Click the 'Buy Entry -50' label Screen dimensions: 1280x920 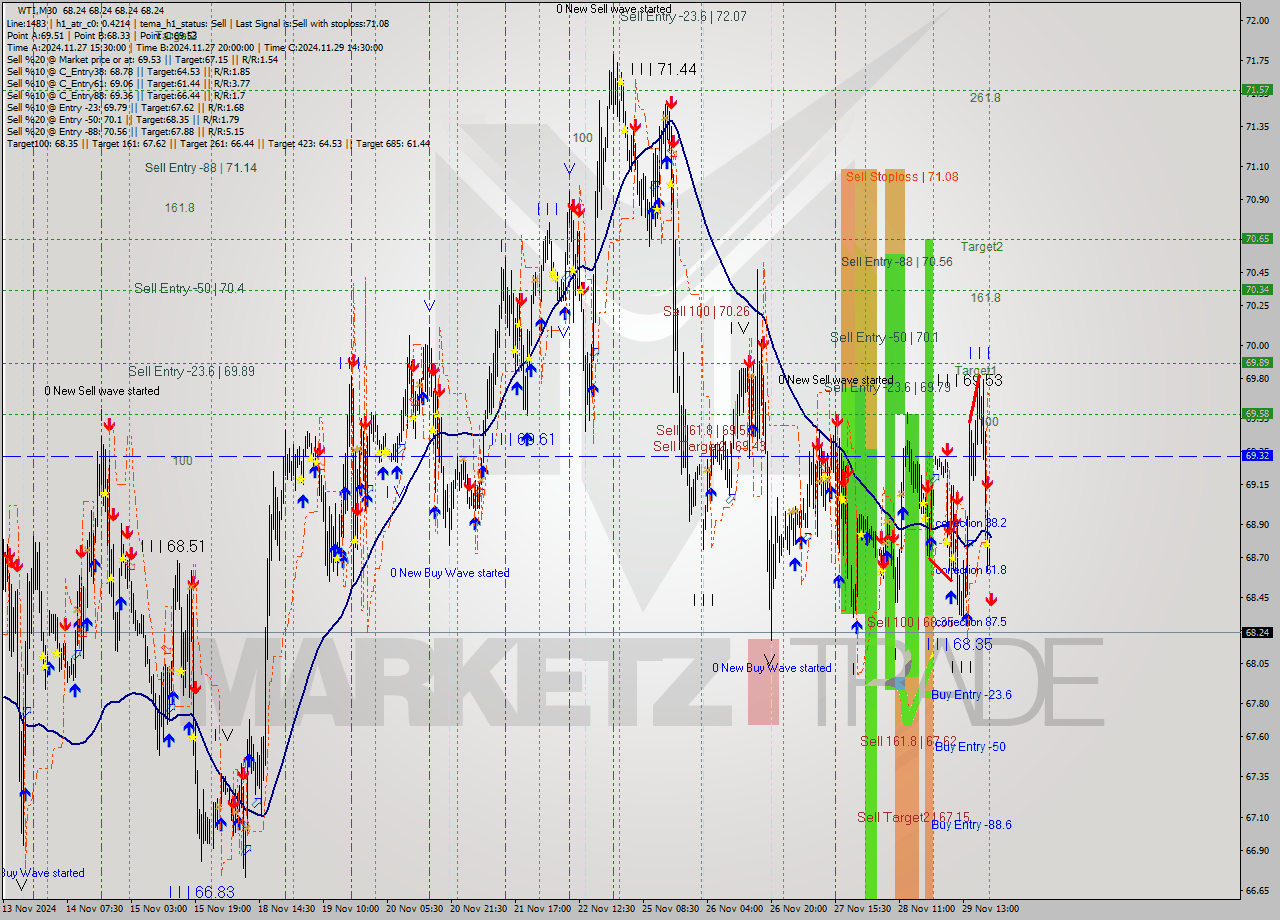pyautogui.click(x=970, y=747)
